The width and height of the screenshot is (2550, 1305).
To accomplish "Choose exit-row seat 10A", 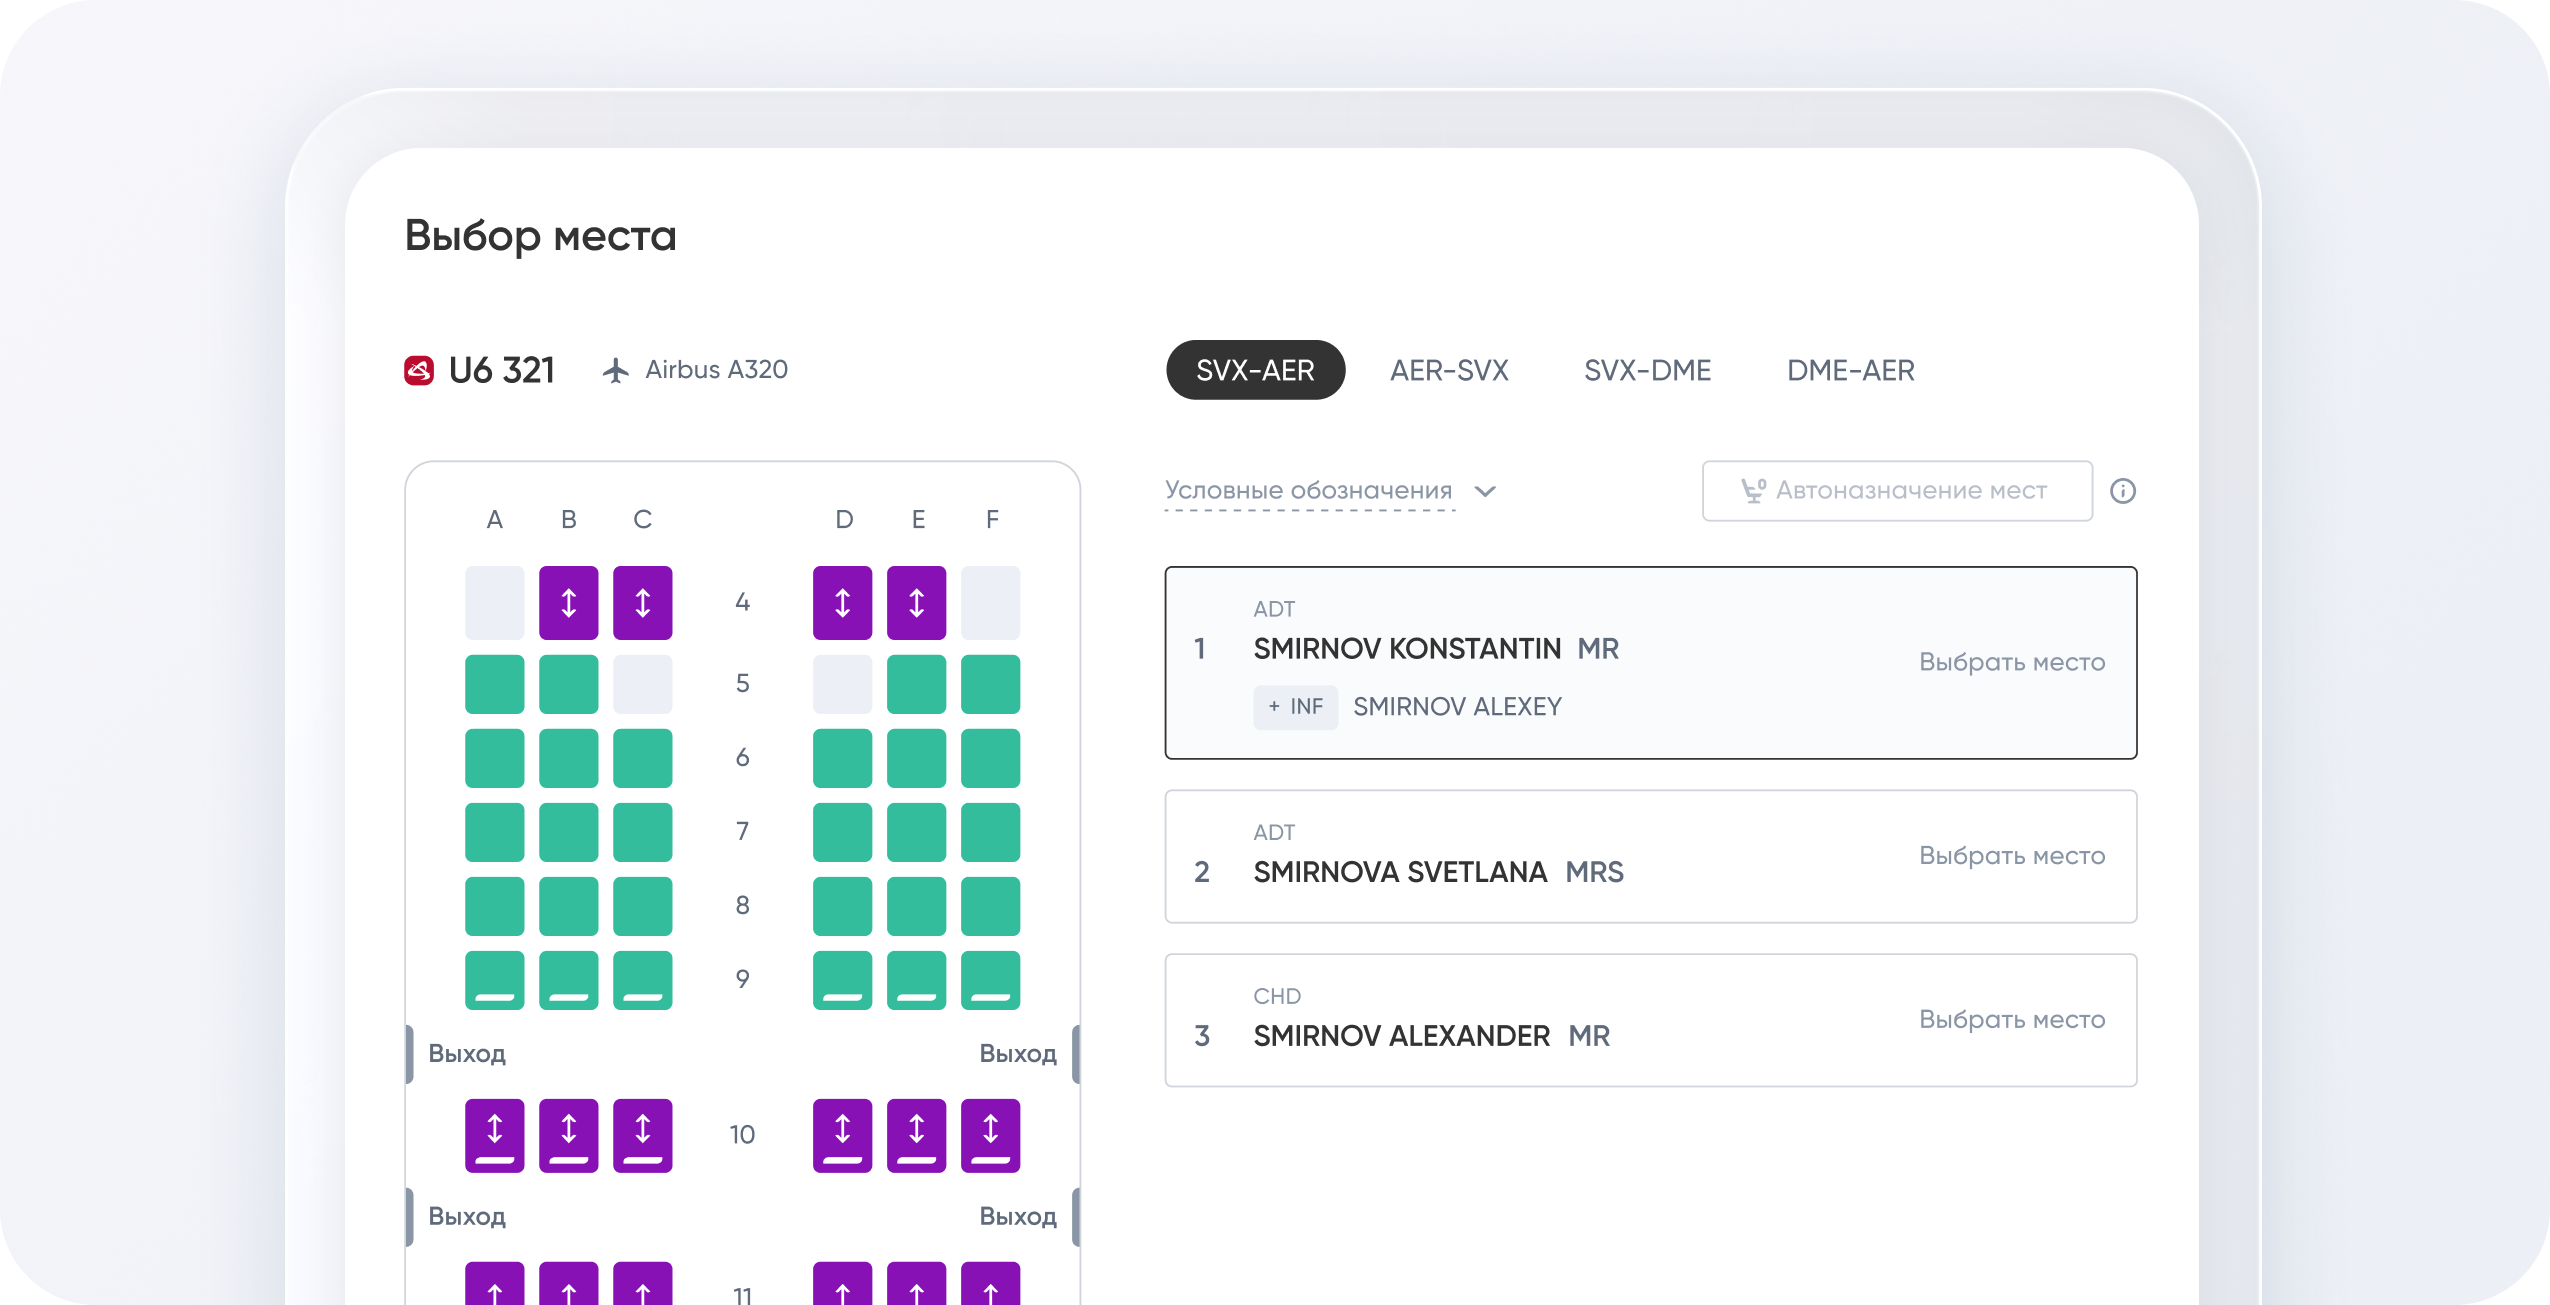I will tap(494, 1135).
